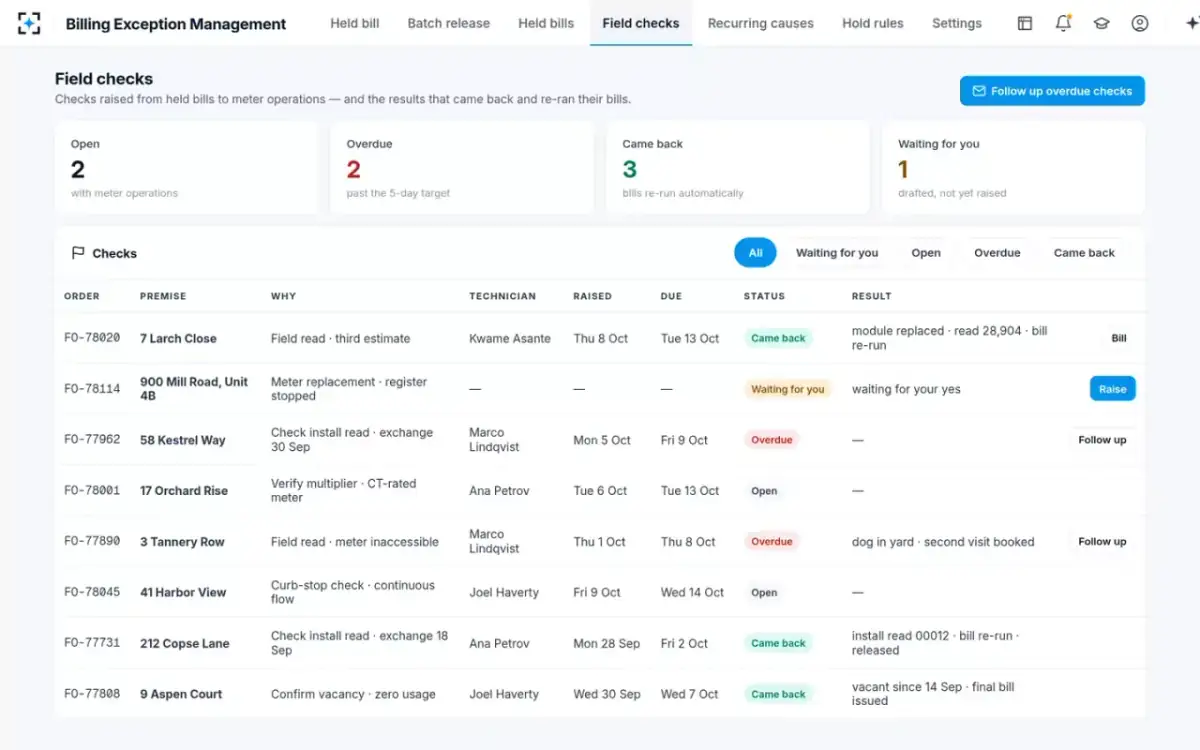Click order number FO-77808
The width and height of the screenshot is (1200, 750).
pyautogui.click(x=92, y=694)
